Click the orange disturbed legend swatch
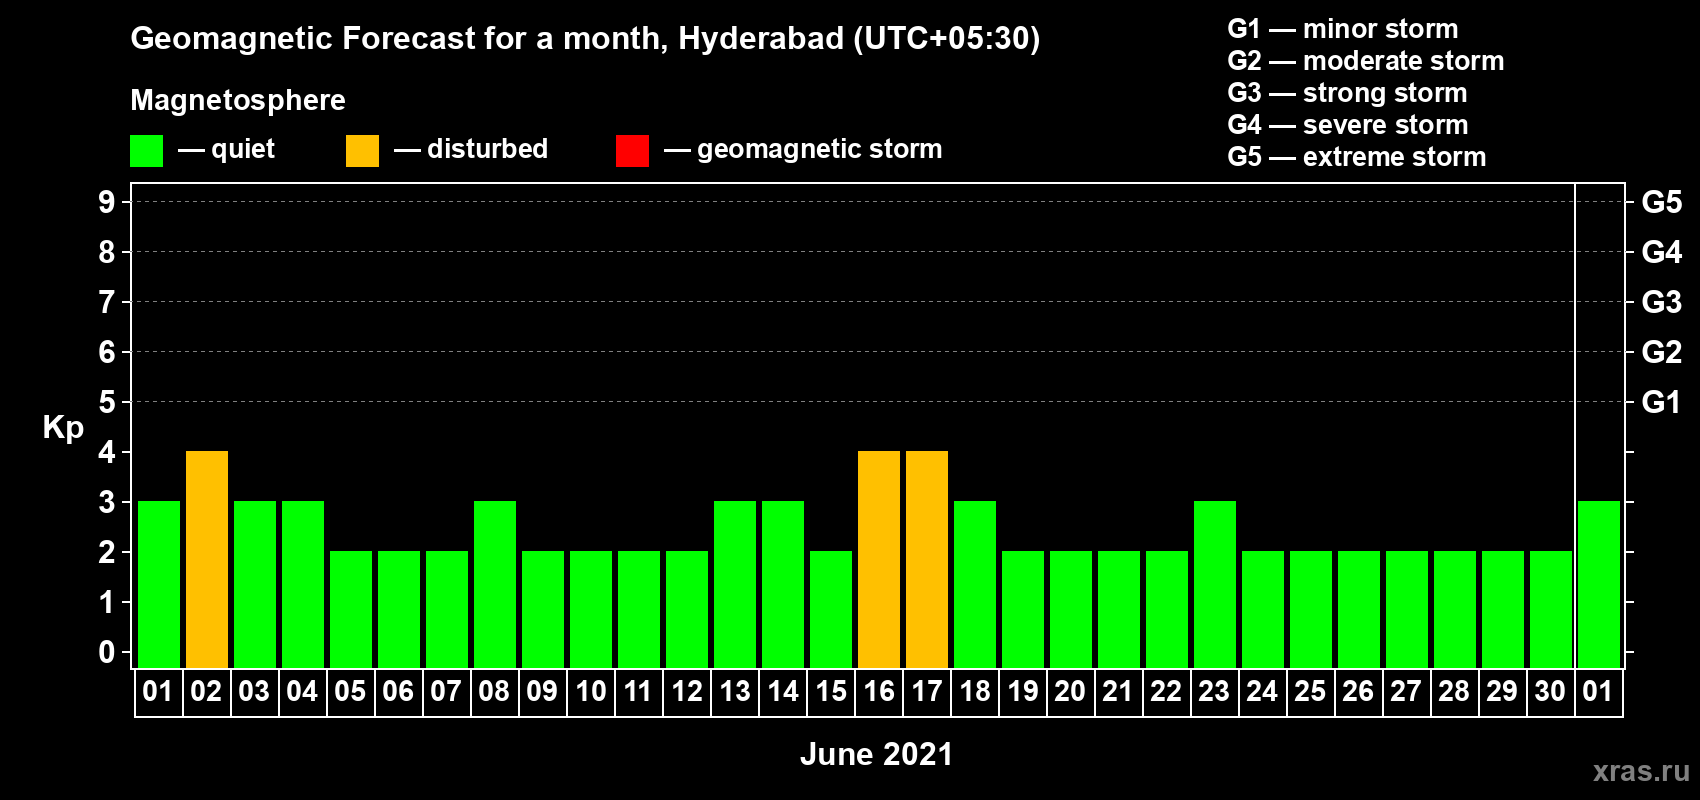 (362, 151)
